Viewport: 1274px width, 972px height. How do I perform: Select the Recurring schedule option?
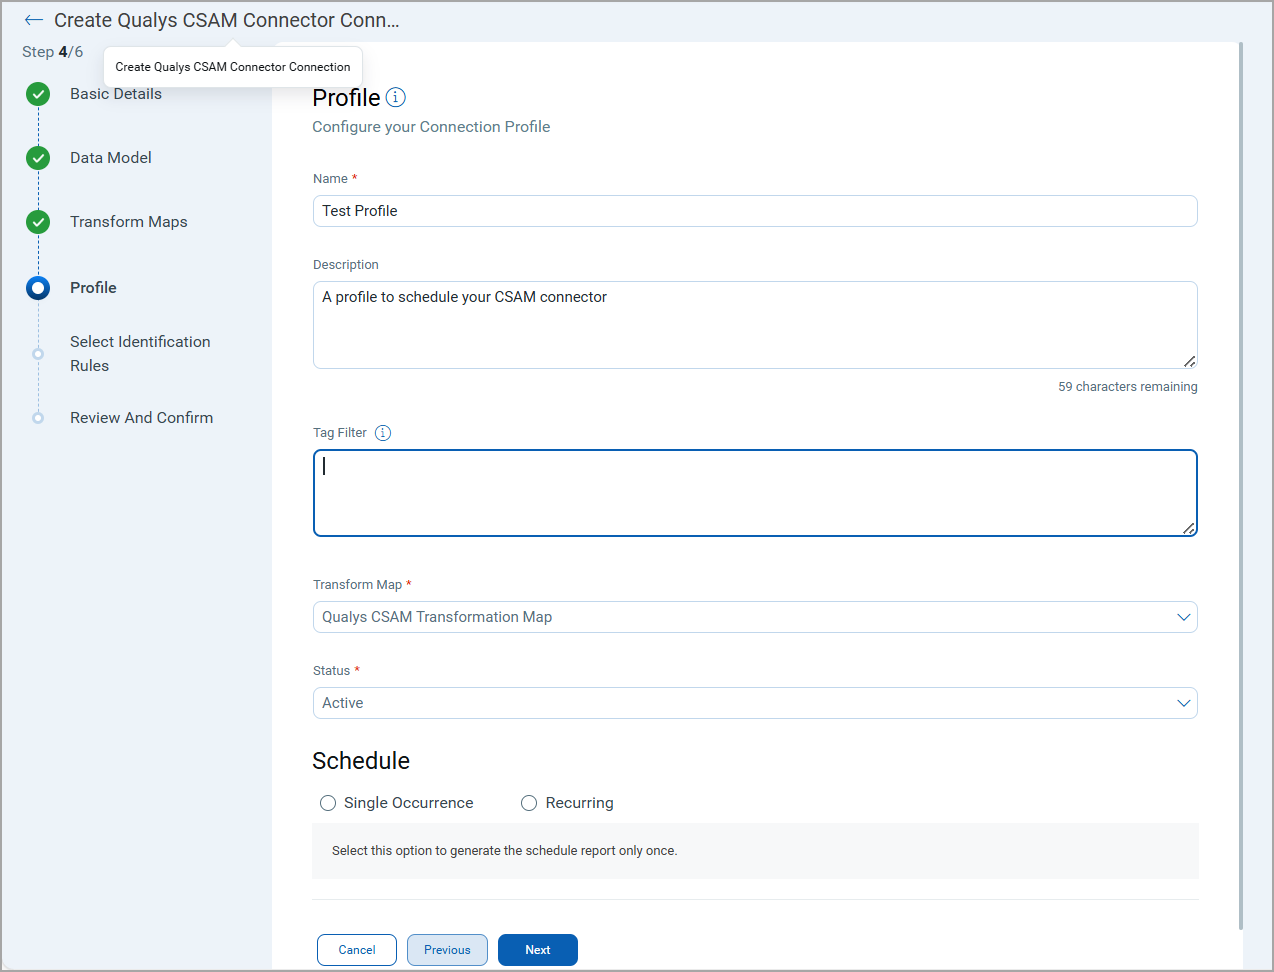tap(529, 803)
